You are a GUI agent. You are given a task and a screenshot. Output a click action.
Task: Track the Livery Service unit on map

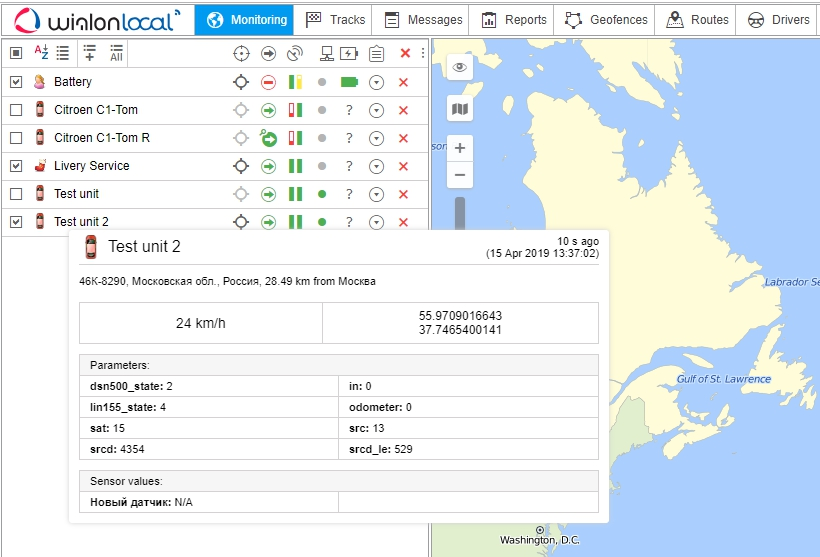[240, 166]
